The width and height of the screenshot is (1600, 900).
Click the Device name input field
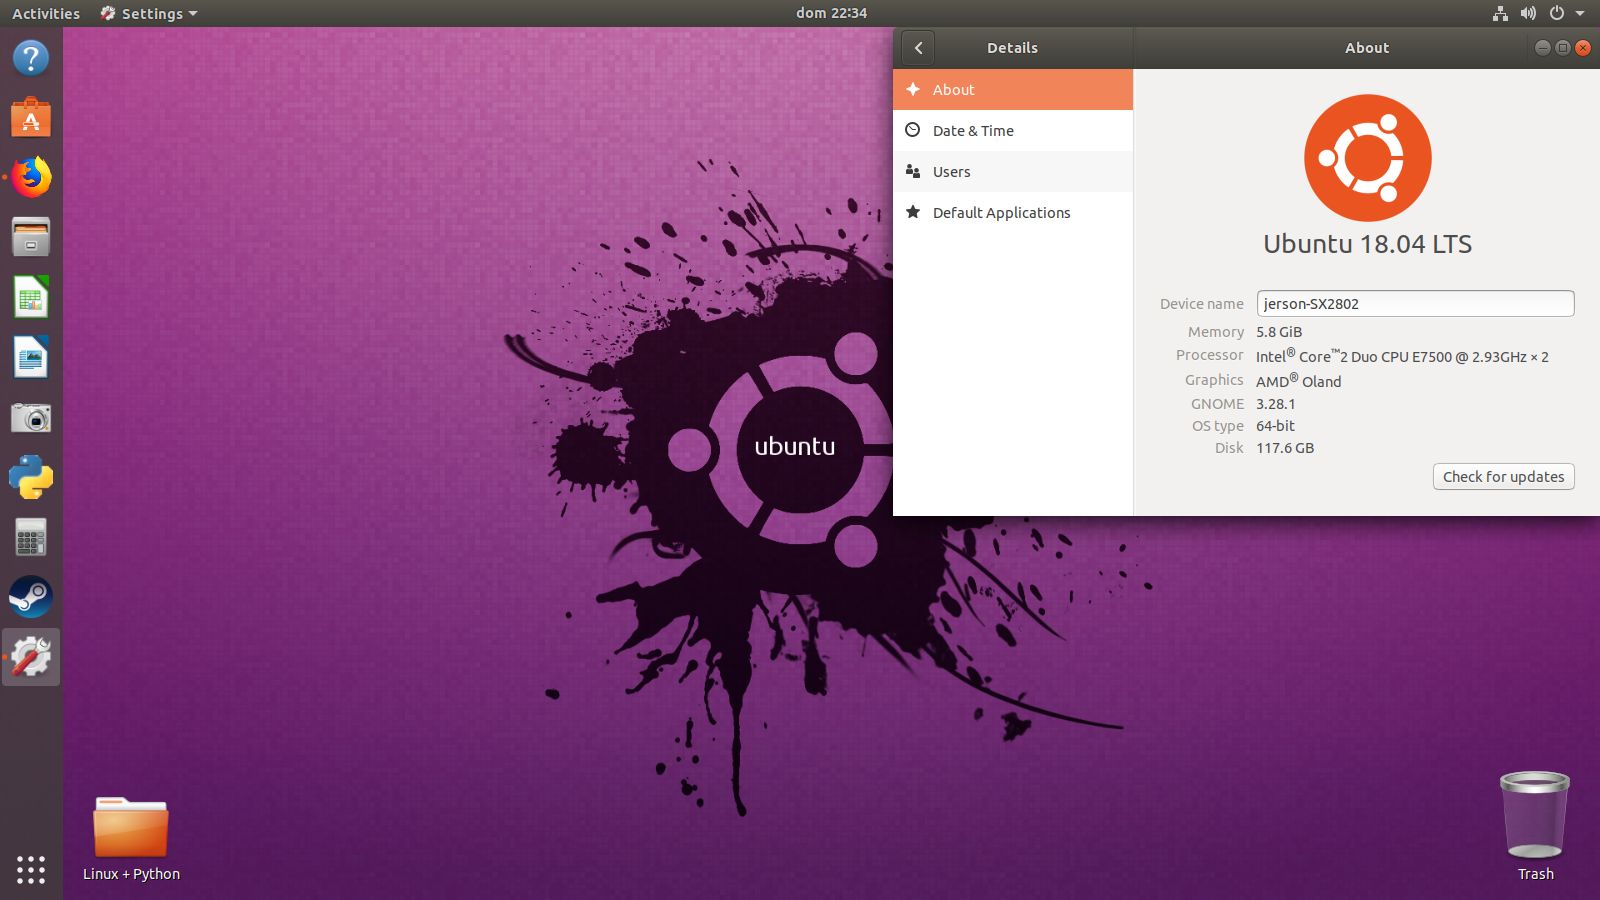[x=1414, y=303]
